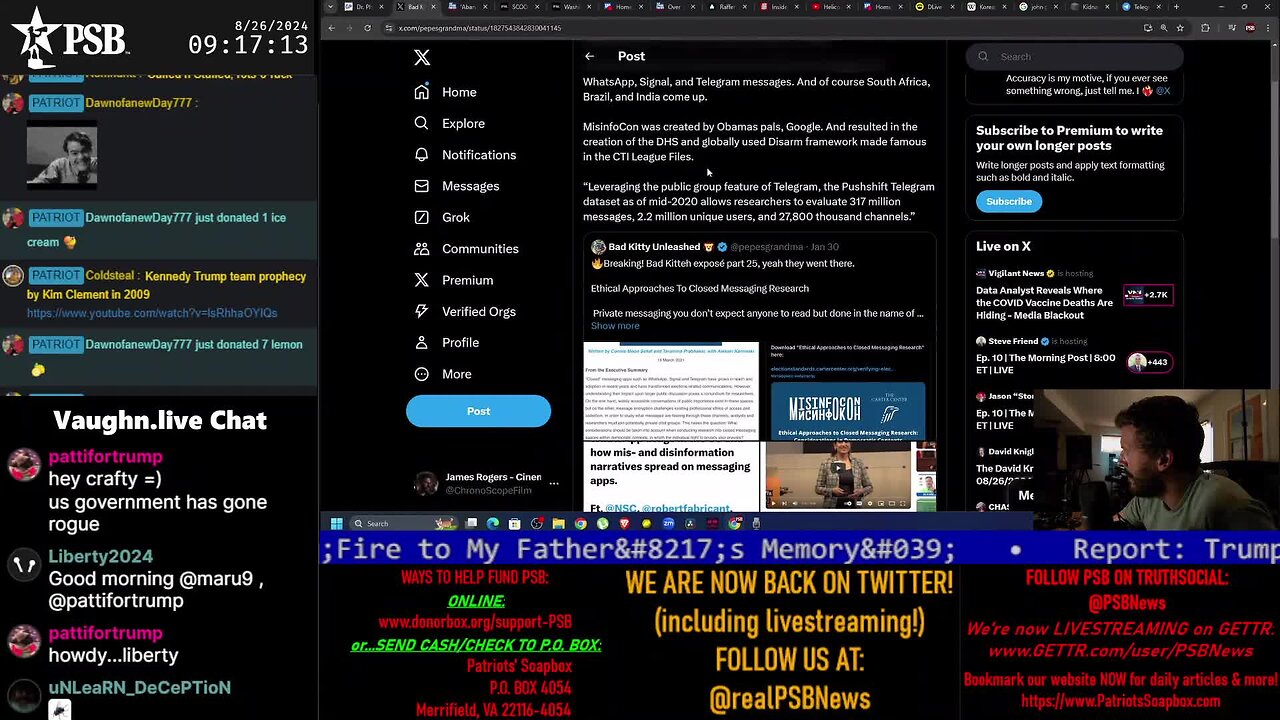The image size is (1280, 720).
Task: Click the X search field
Action: 1075,57
